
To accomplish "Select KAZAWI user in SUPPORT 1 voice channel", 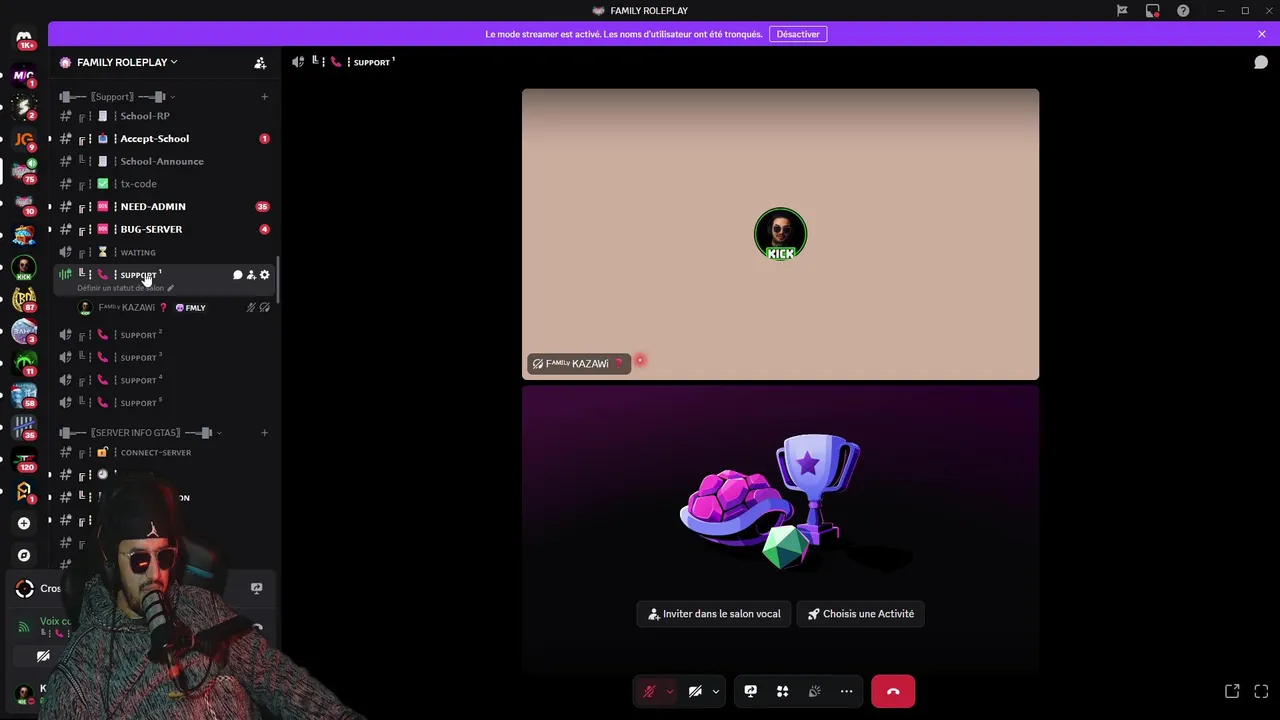I will [172, 308].
